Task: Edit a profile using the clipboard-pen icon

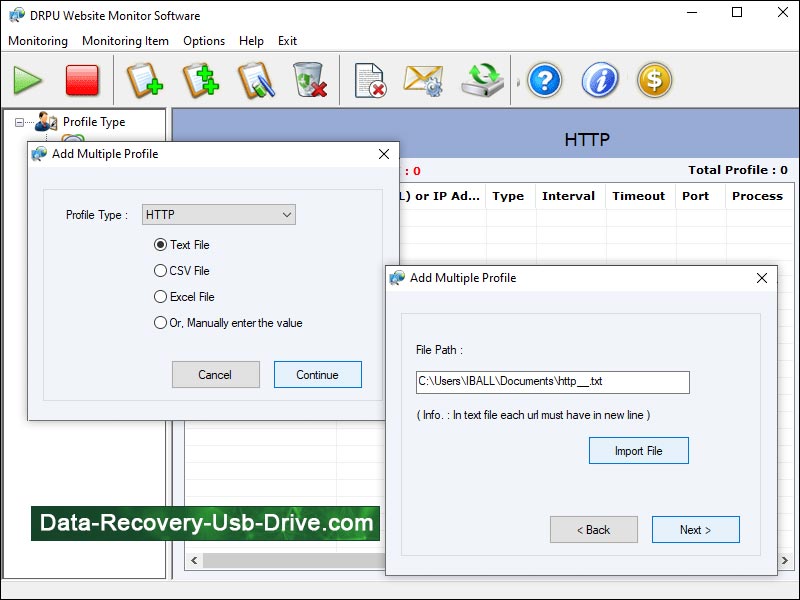Action: (x=257, y=81)
